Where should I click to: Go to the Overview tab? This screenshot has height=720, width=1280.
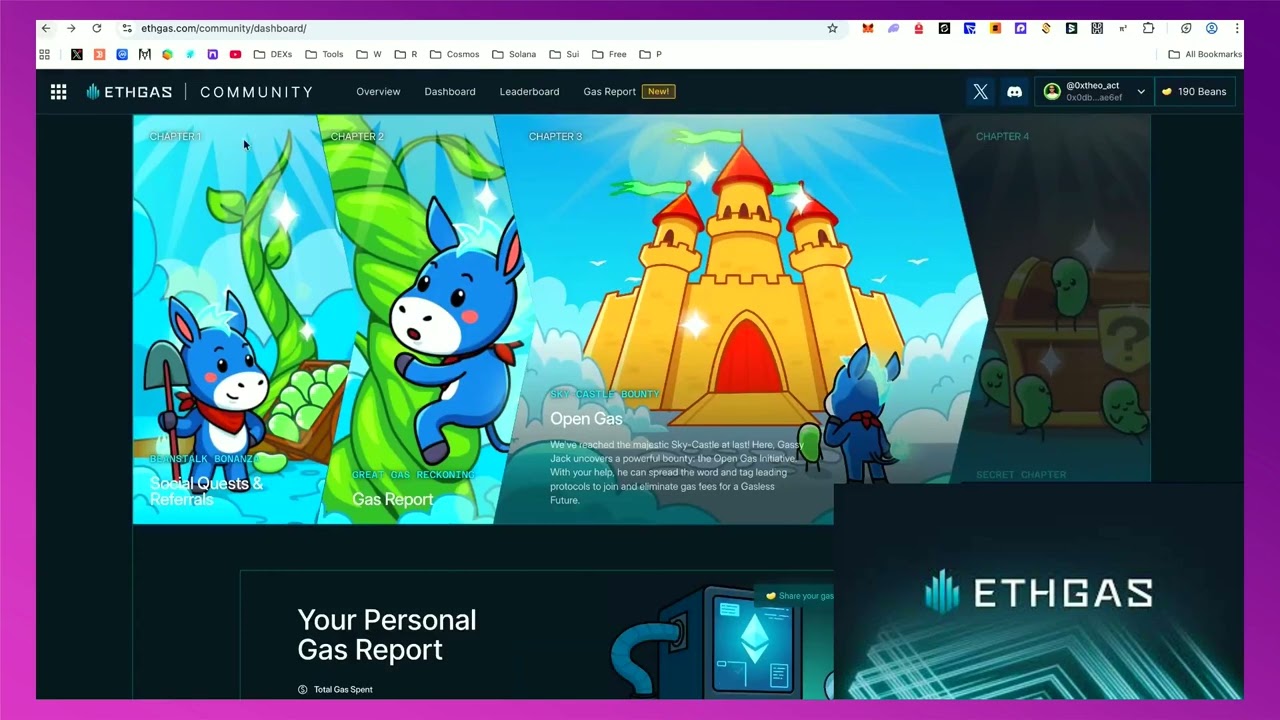[378, 92]
